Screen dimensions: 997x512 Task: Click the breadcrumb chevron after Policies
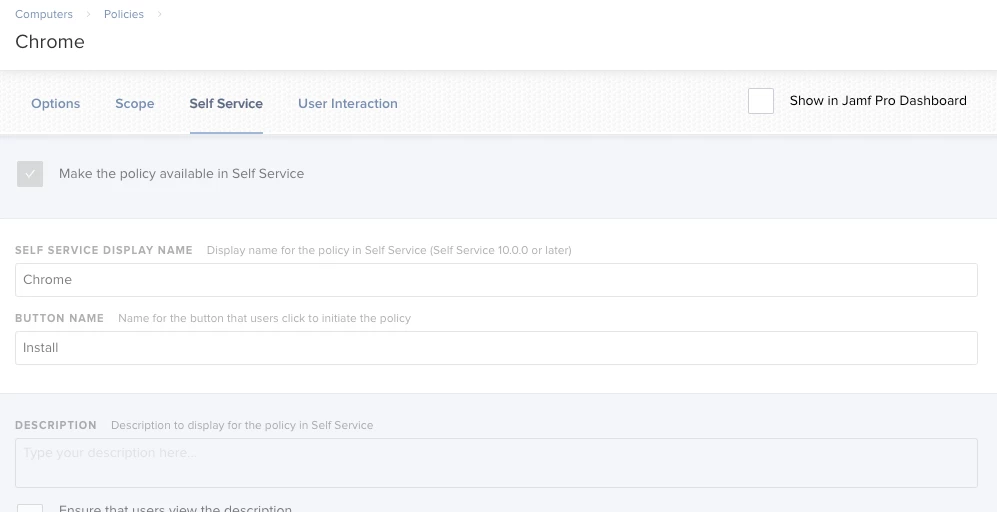(160, 14)
